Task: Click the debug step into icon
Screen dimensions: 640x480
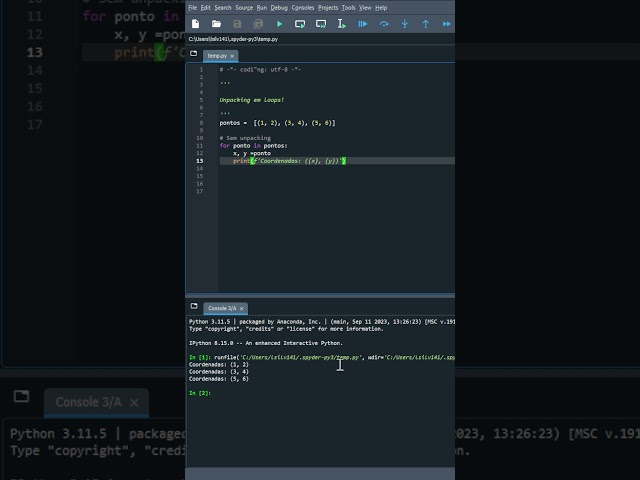Action: click(x=404, y=24)
